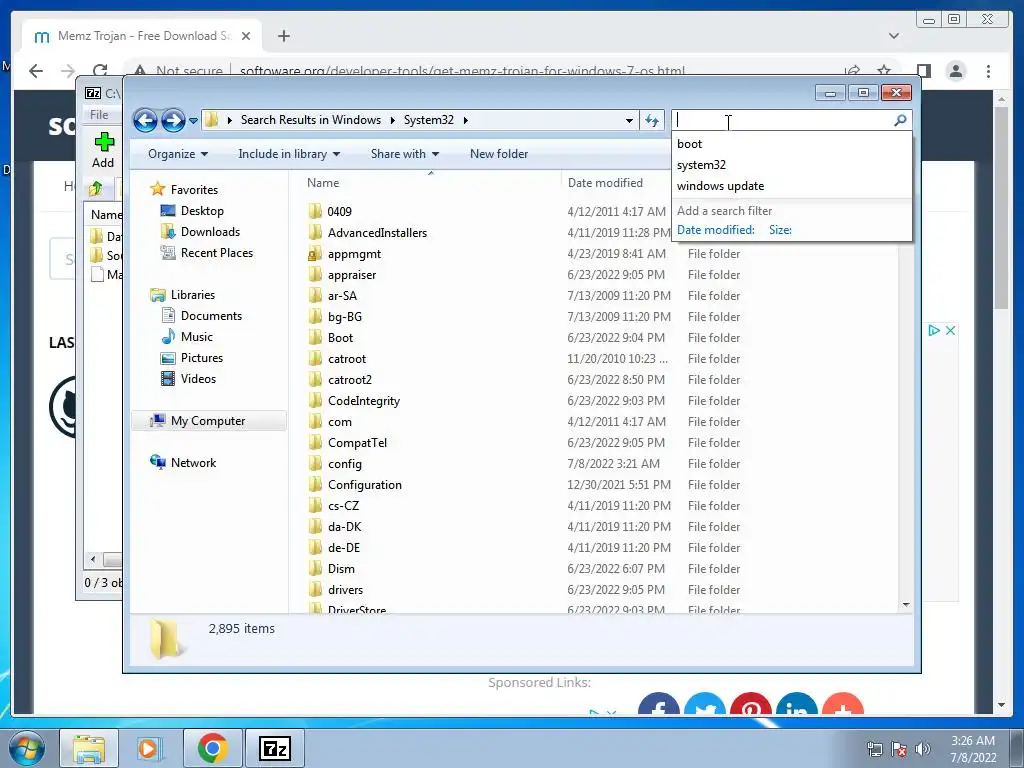Image resolution: width=1024 pixels, height=768 pixels.
Task: Click the System32 breadcrumb segment
Action: pos(428,120)
